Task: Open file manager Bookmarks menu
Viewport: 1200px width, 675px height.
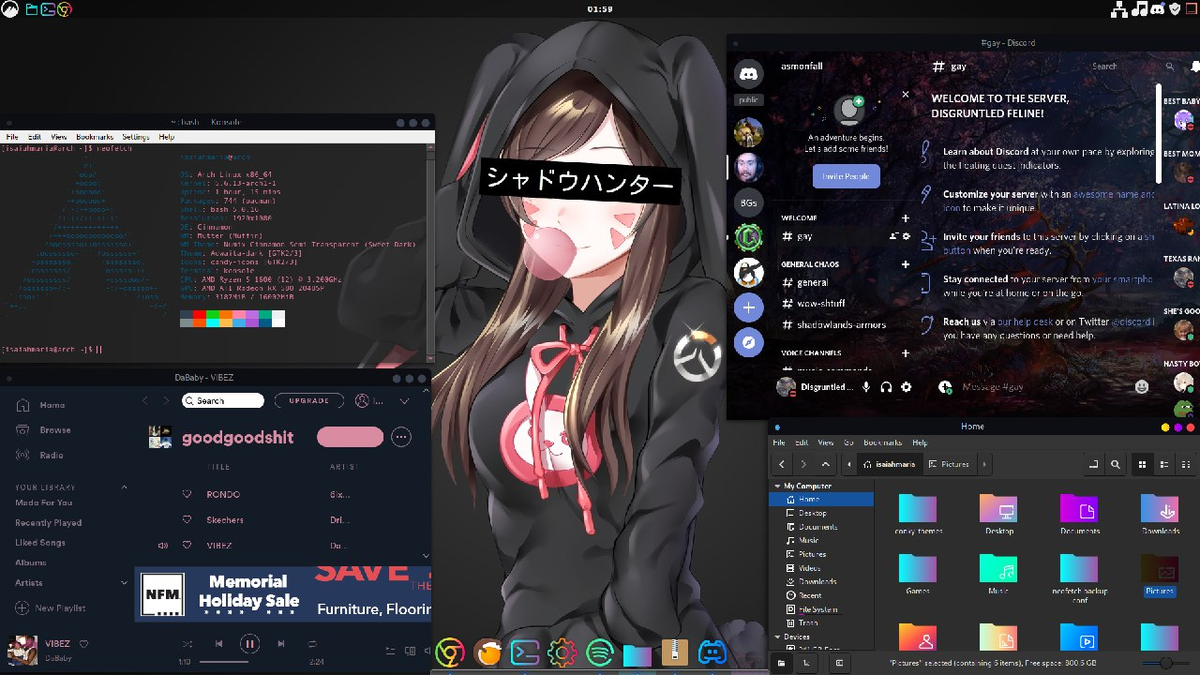Action: pos(882,442)
